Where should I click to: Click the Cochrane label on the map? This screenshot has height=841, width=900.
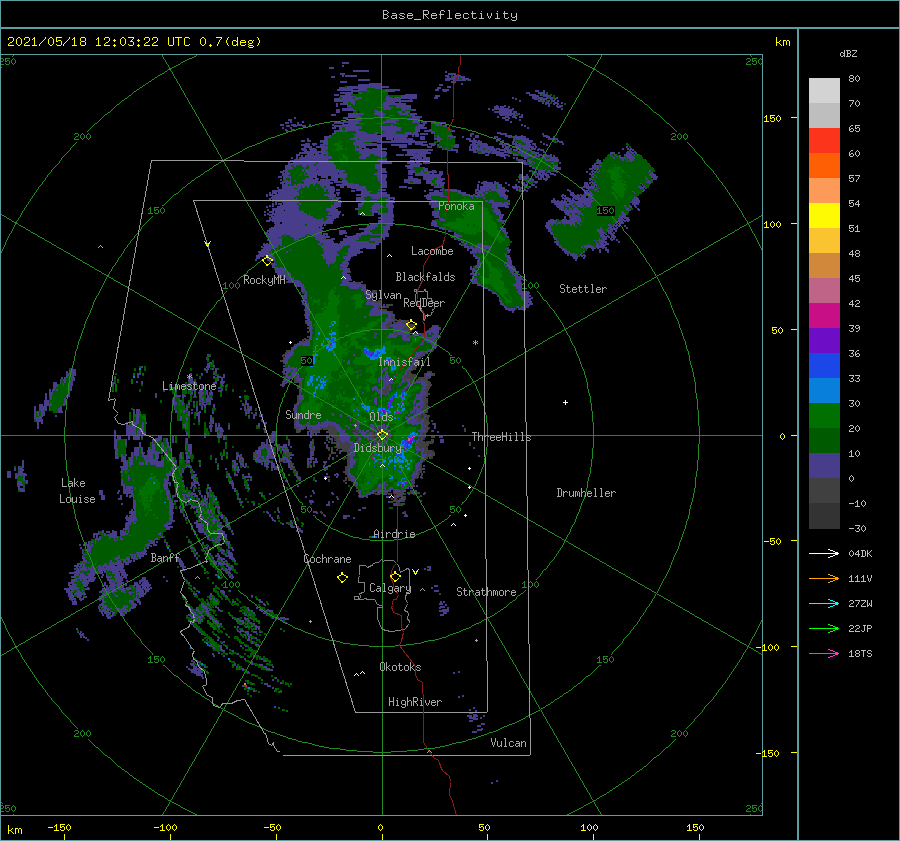click(x=327, y=559)
